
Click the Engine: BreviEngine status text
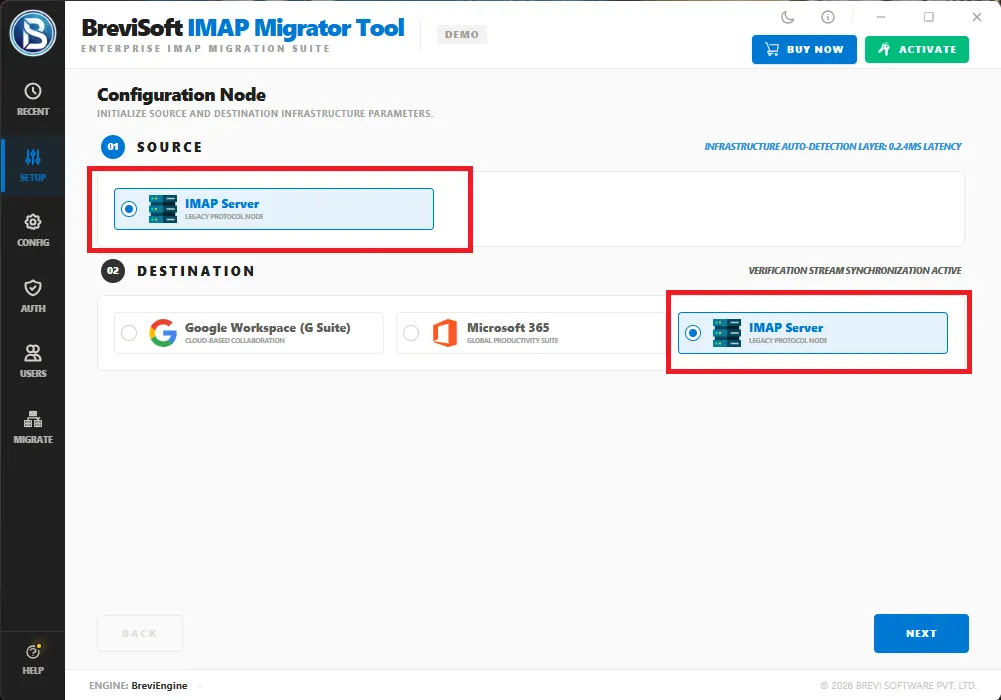click(138, 685)
